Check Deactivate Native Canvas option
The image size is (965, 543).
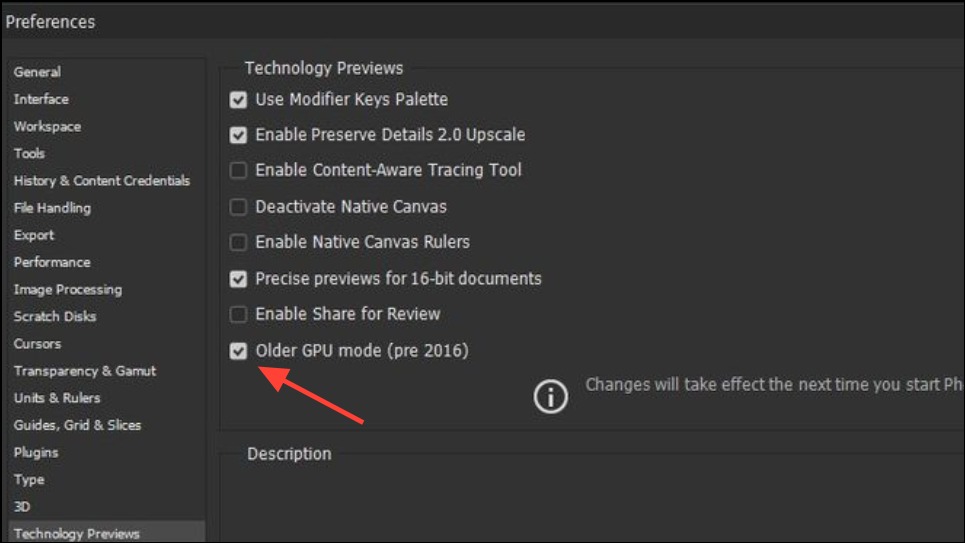tap(238, 207)
